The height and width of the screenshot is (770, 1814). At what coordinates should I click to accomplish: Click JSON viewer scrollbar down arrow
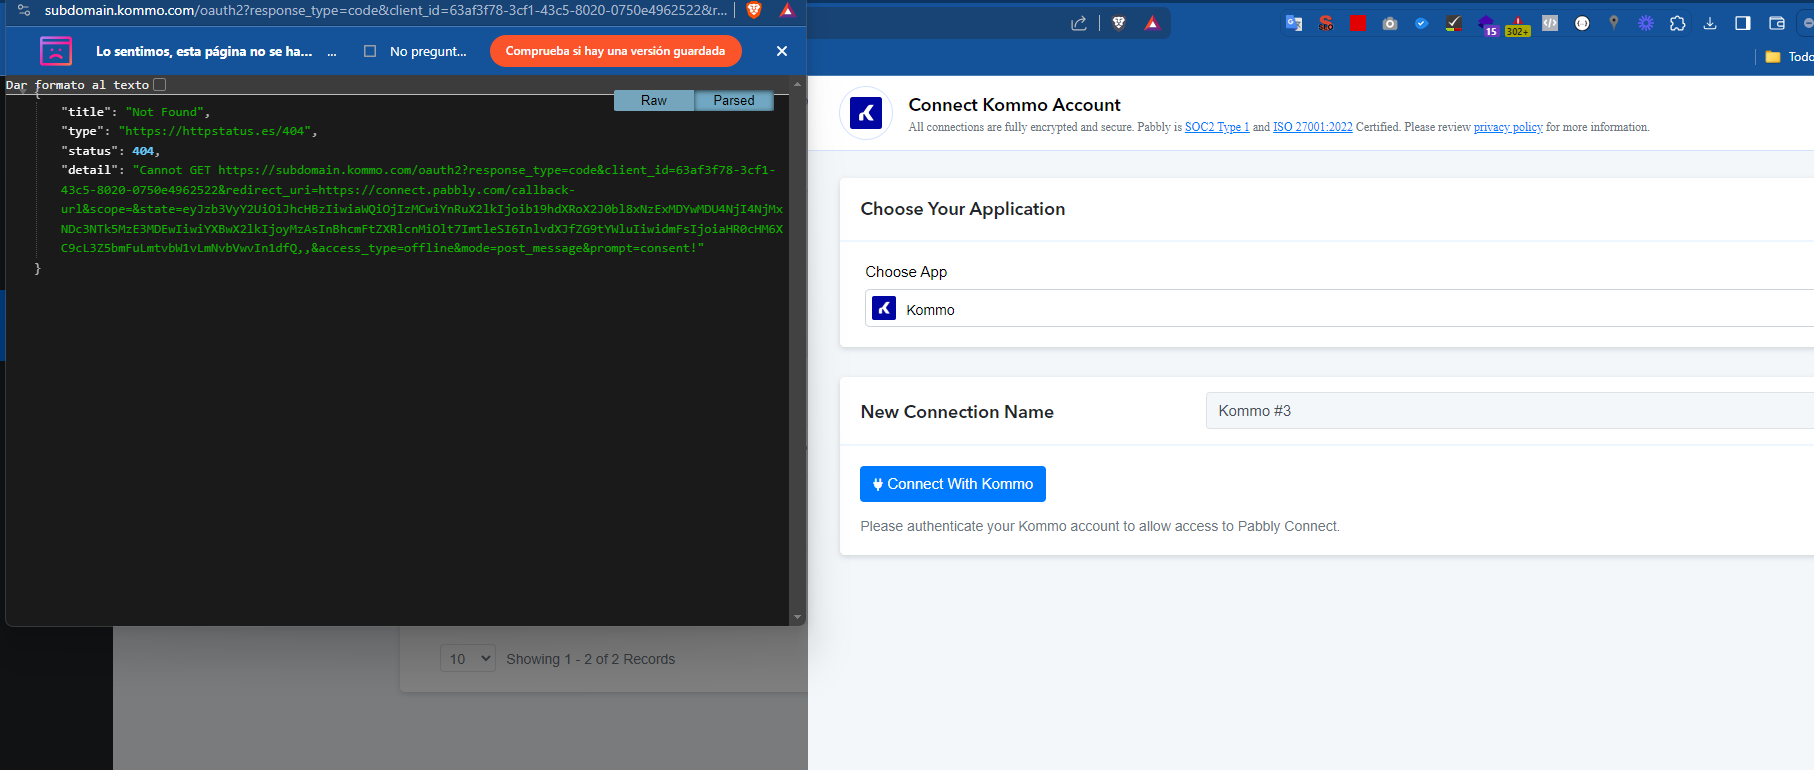coord(797,617)
